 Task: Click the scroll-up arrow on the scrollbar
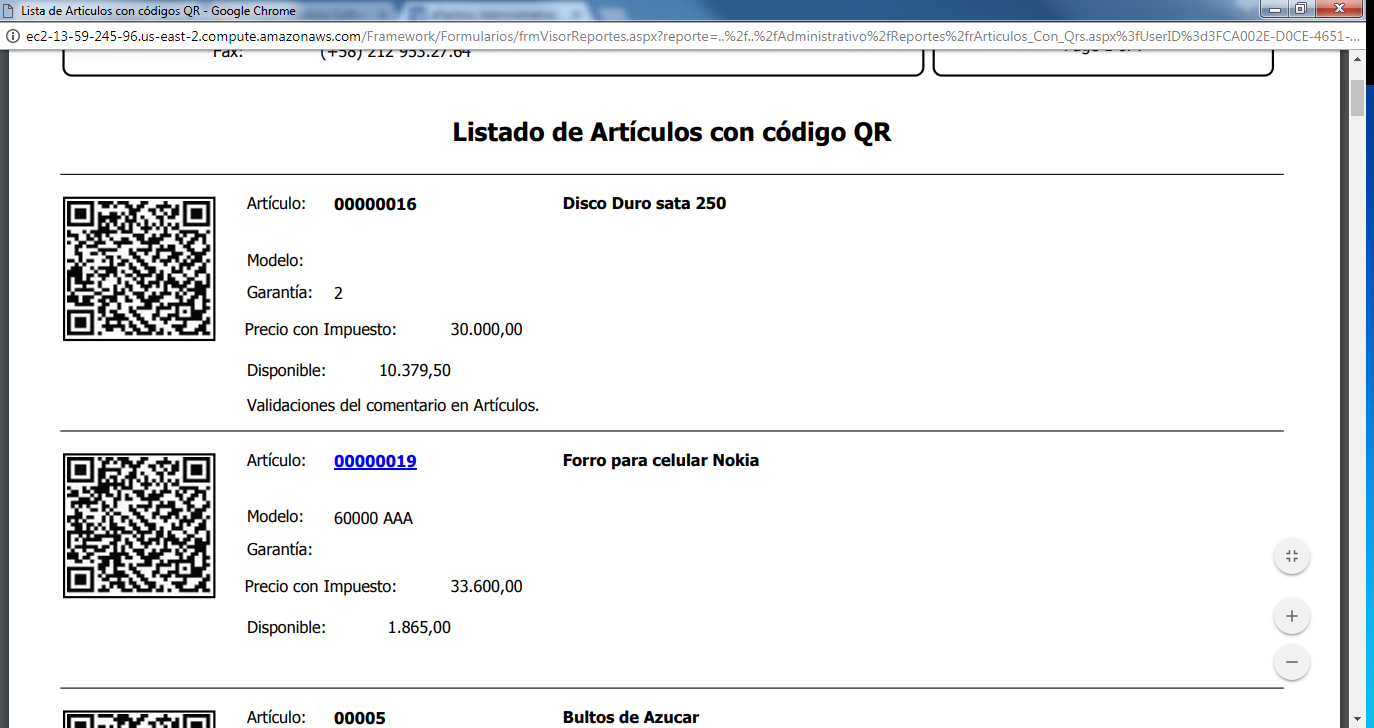pos(1358,58)
